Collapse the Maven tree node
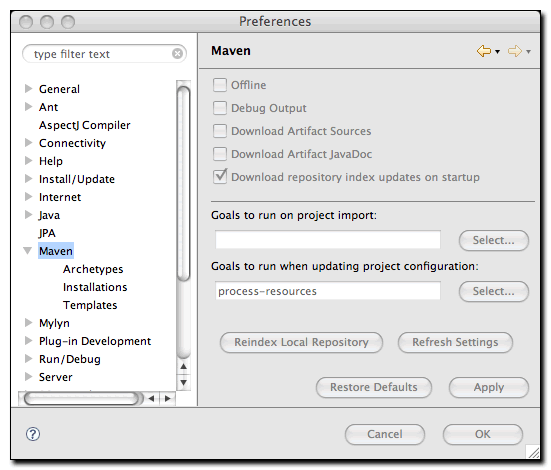Image resolution: width=551 pixels, height=470 pixels. pos(28,251)
